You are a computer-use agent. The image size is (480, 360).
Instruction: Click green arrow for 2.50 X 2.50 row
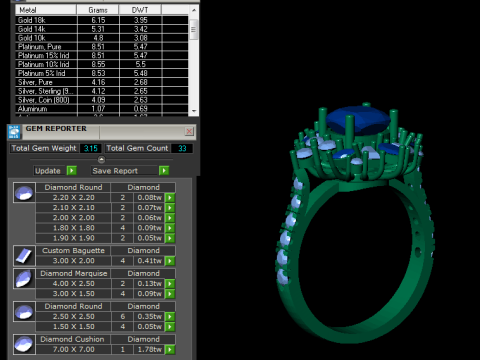170,316
